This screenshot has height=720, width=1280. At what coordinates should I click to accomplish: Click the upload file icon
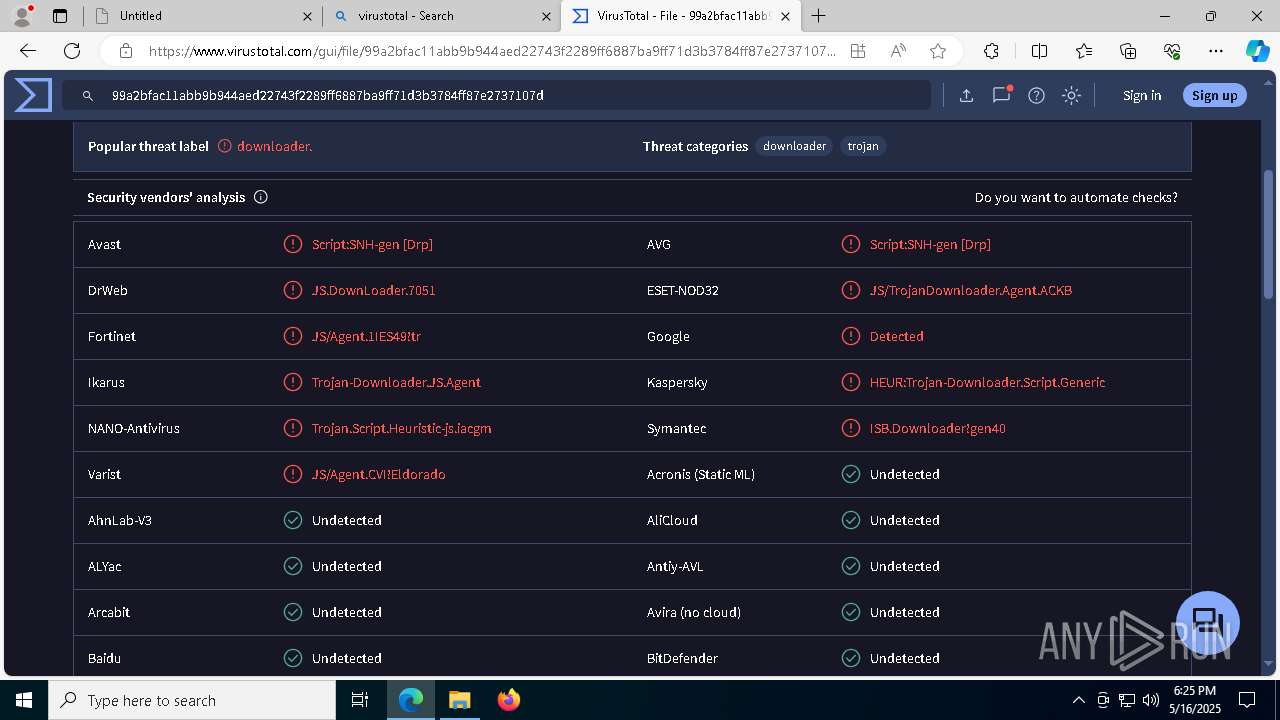[966, 96]
